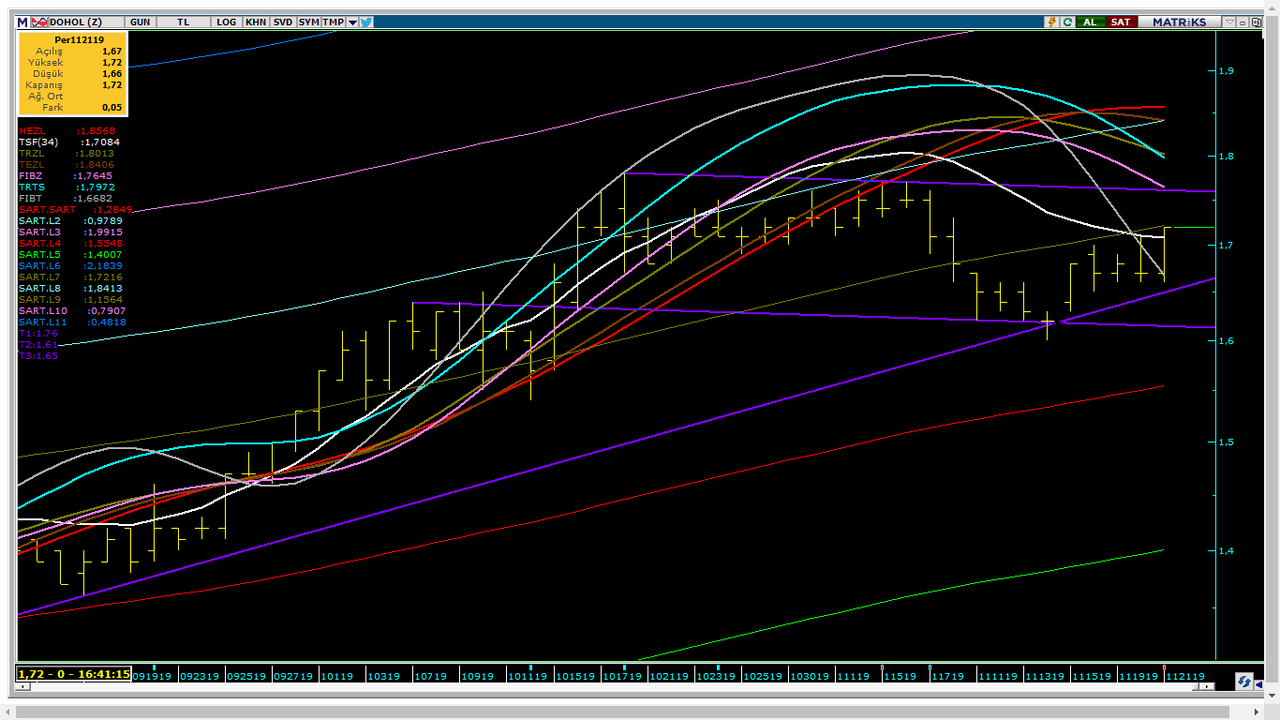The image size is (1280, 720).
Task: Click the T1:1,76 trend label
Action: [38, 334]
